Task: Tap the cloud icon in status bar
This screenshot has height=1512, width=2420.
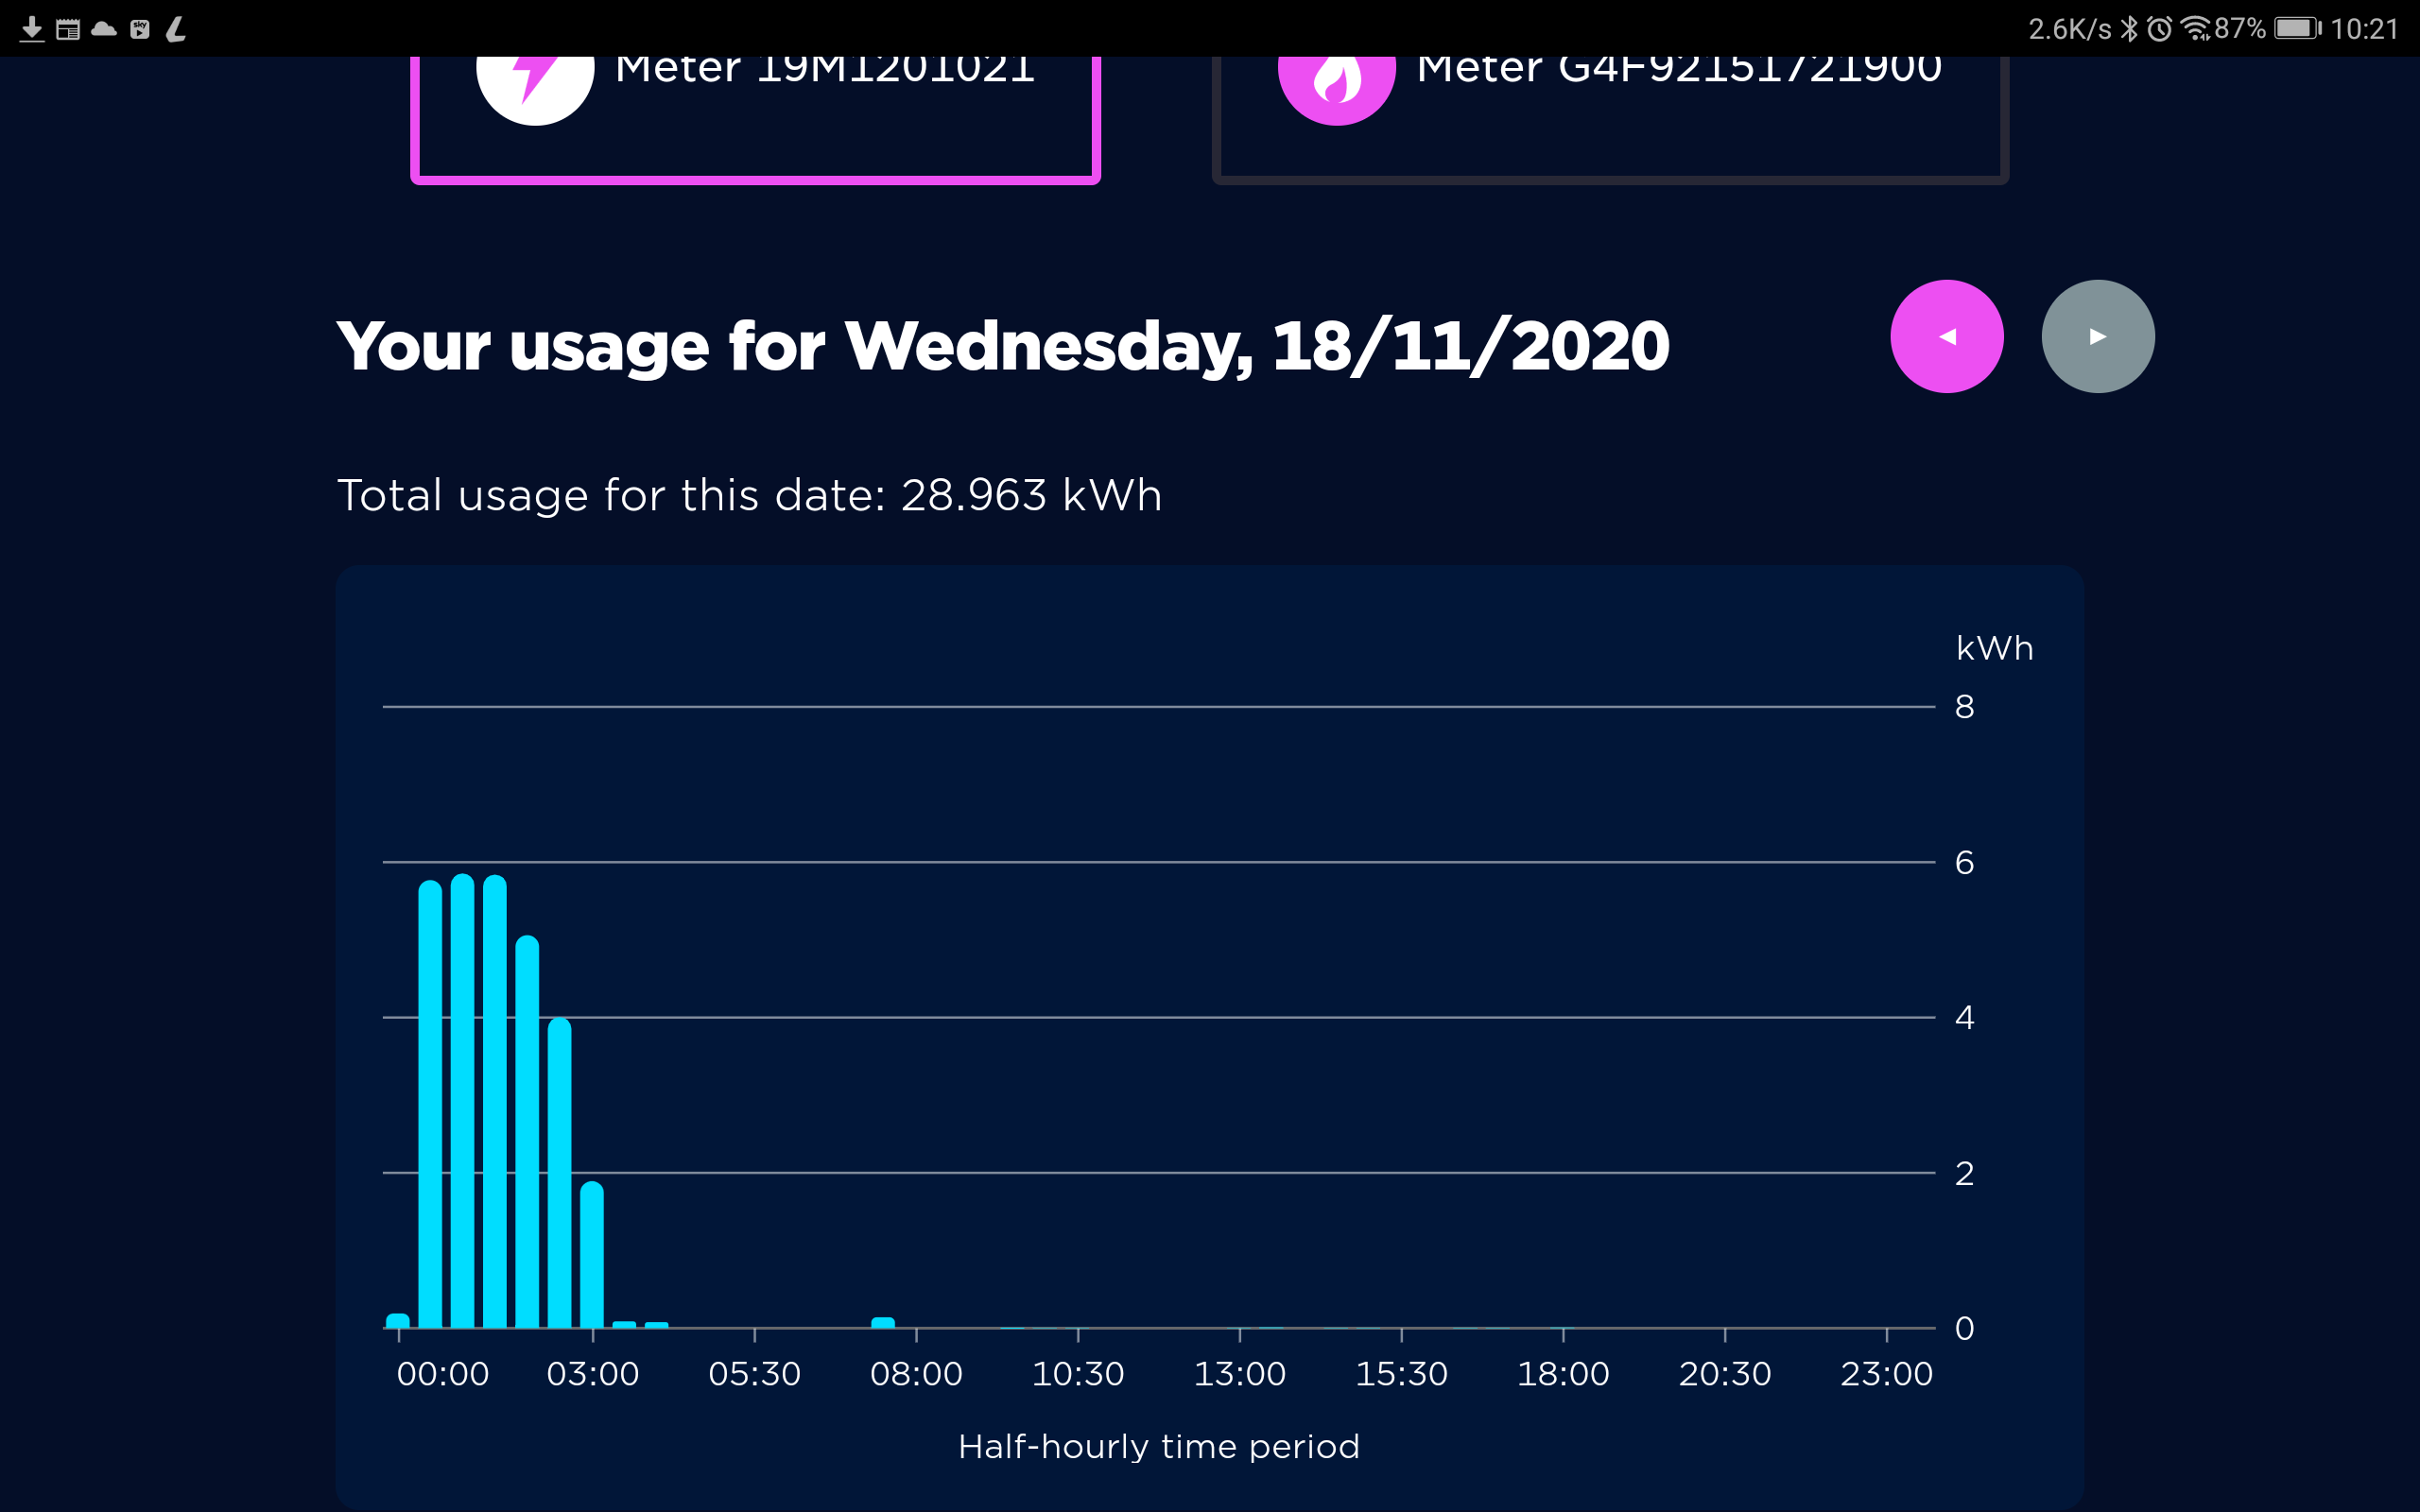Action: [104, 29]
